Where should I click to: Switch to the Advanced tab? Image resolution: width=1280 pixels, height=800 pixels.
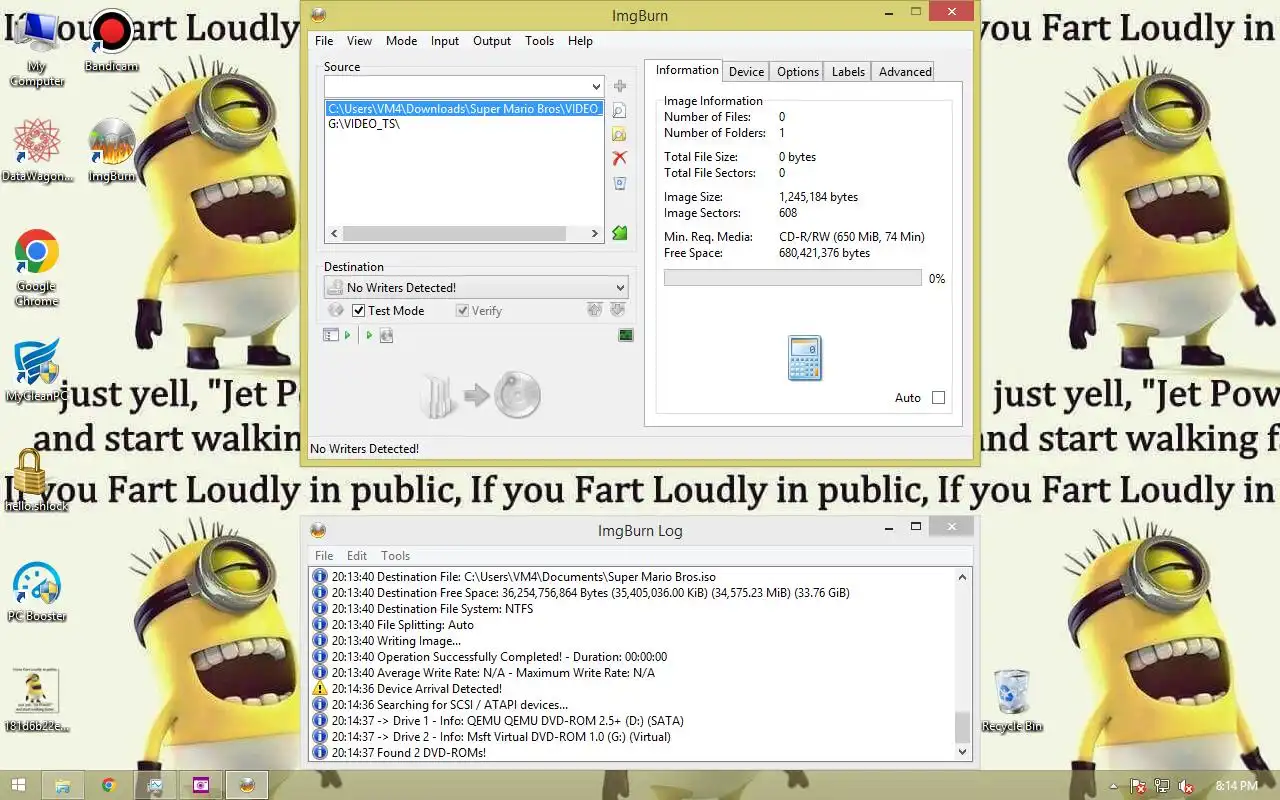[x=905, y=72]
